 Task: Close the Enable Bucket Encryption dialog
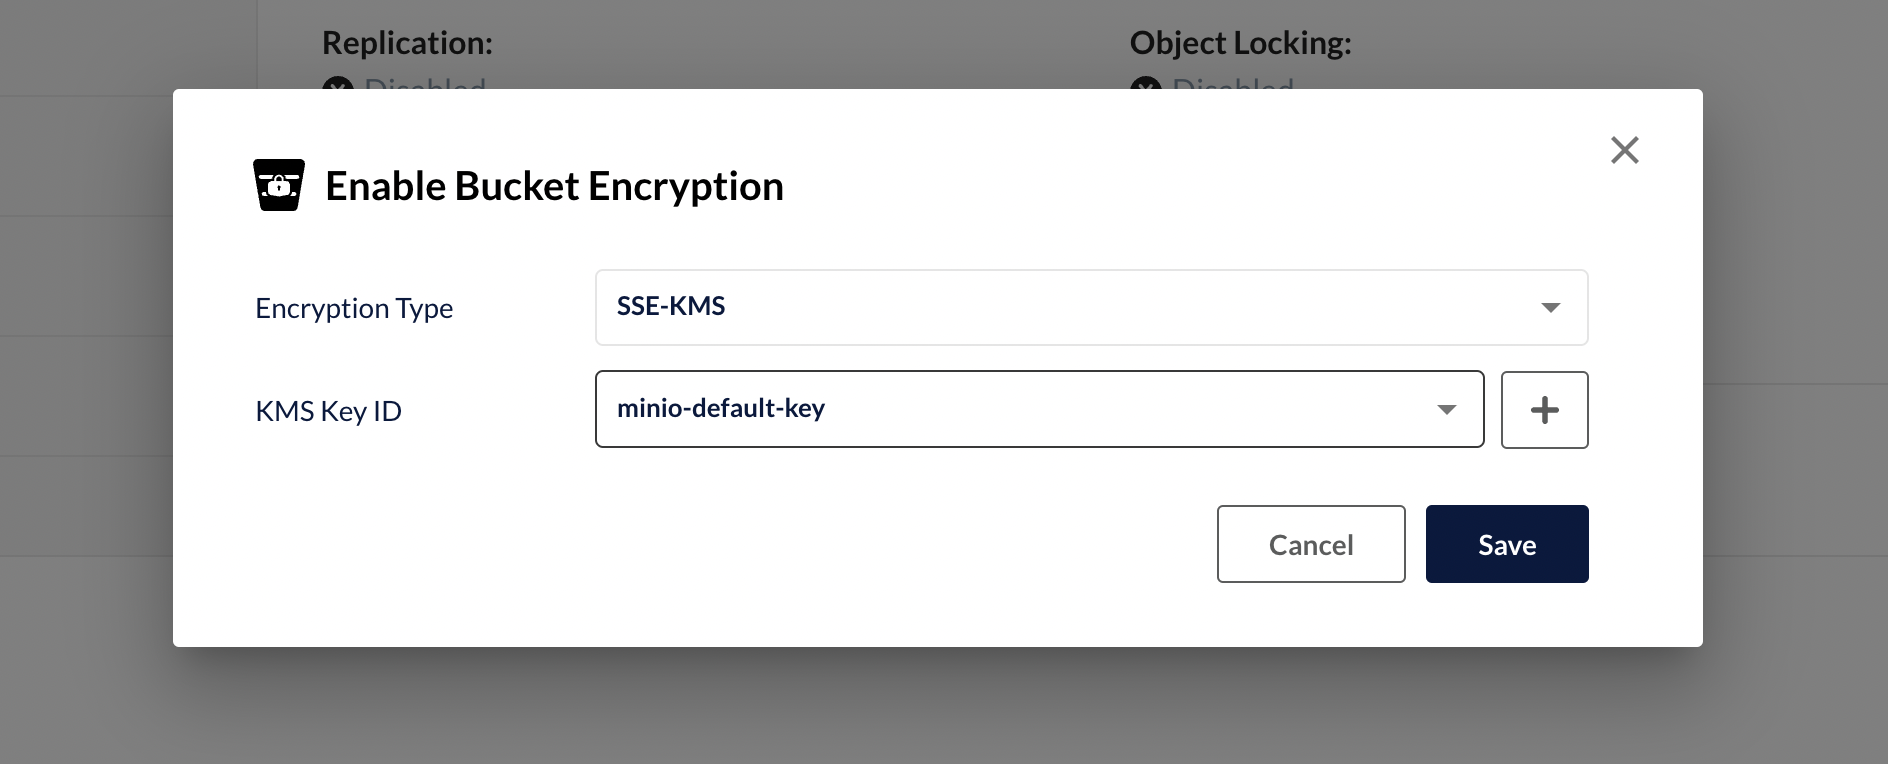[x=1624, y=150]
